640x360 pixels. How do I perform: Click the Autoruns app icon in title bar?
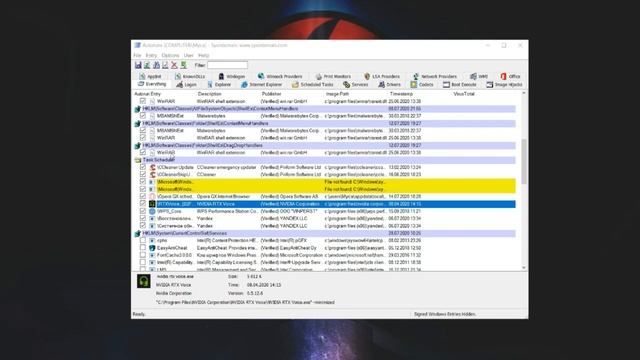click(x=138, y=45)
